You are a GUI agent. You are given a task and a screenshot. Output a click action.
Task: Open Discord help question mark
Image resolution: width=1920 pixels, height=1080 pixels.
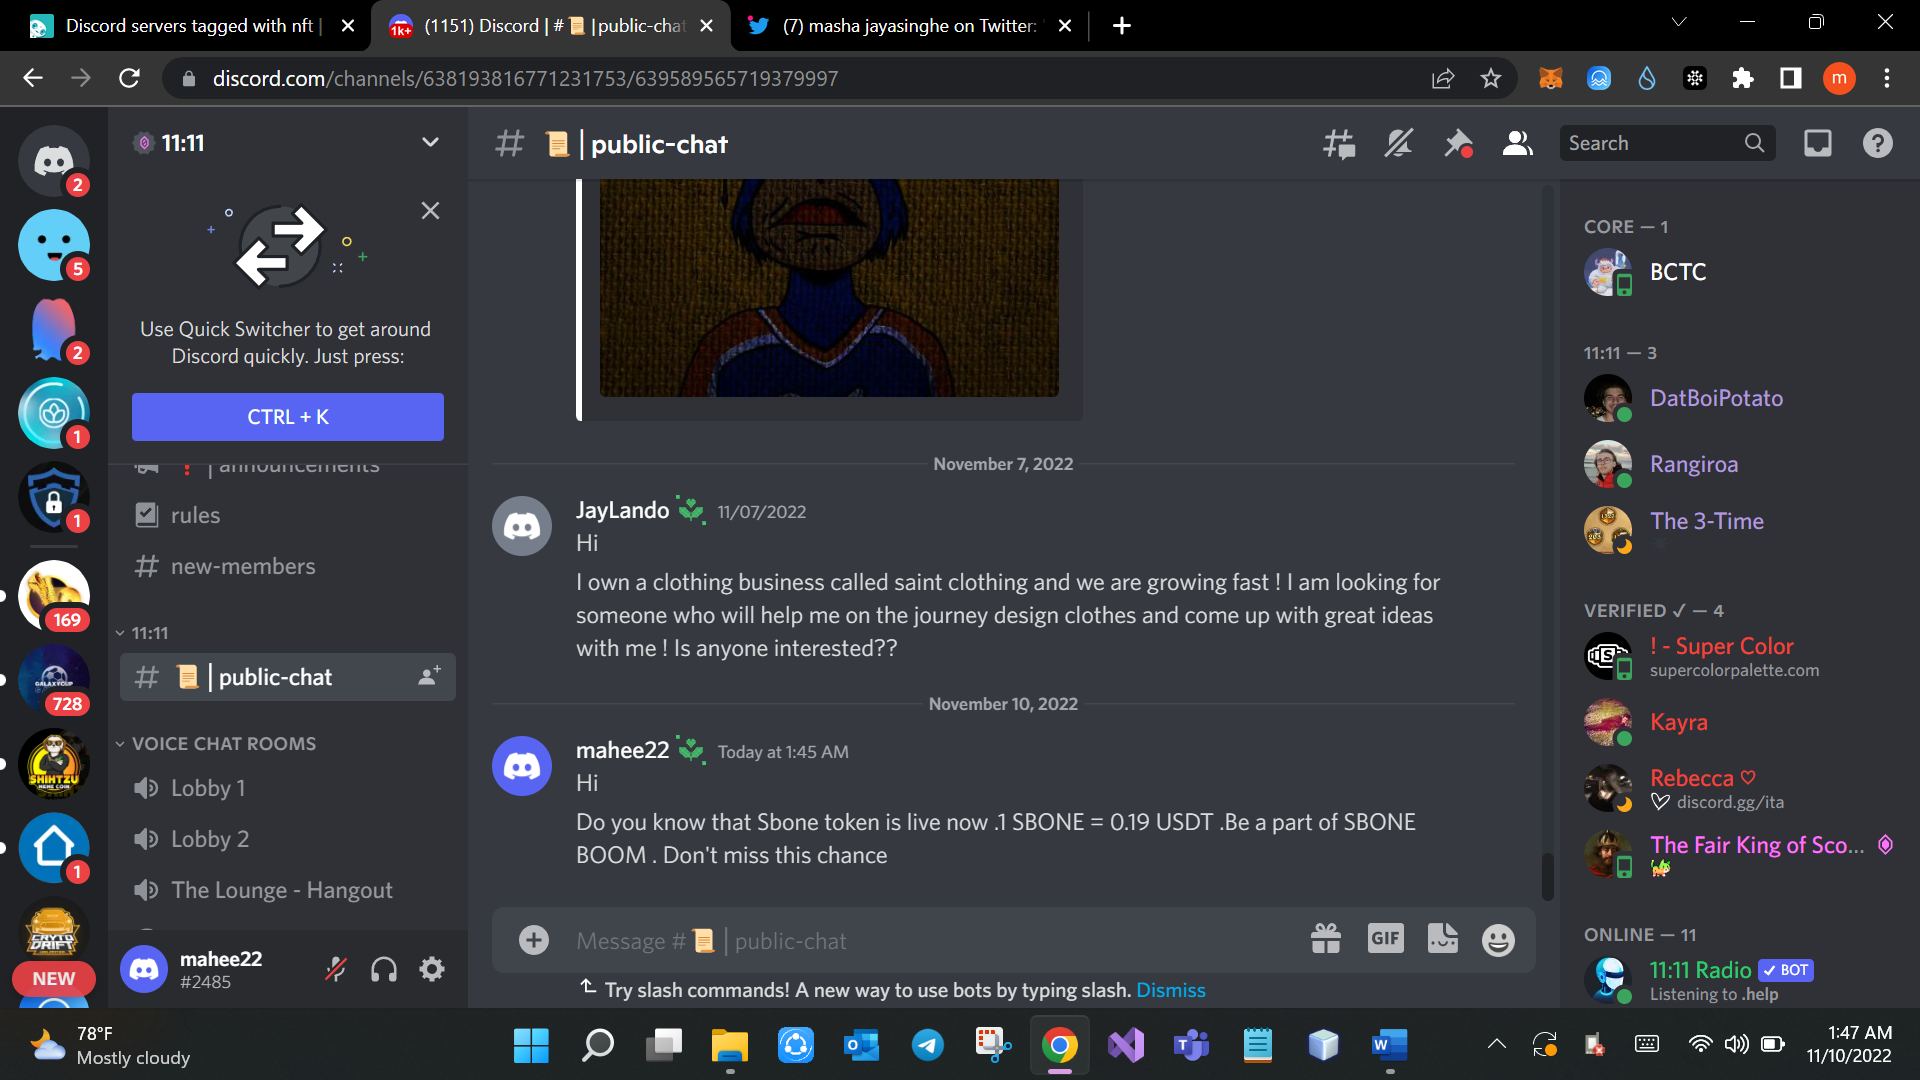click(1877, 144)
